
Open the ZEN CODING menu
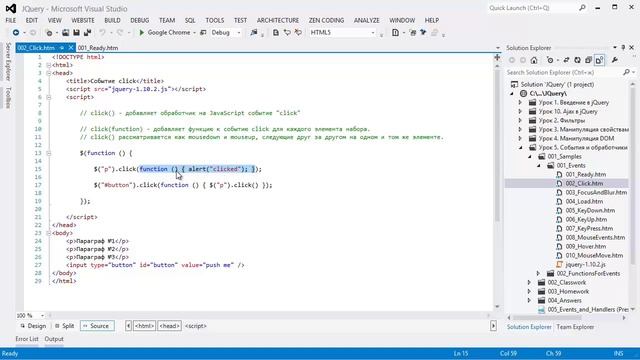tap(326, 20)
